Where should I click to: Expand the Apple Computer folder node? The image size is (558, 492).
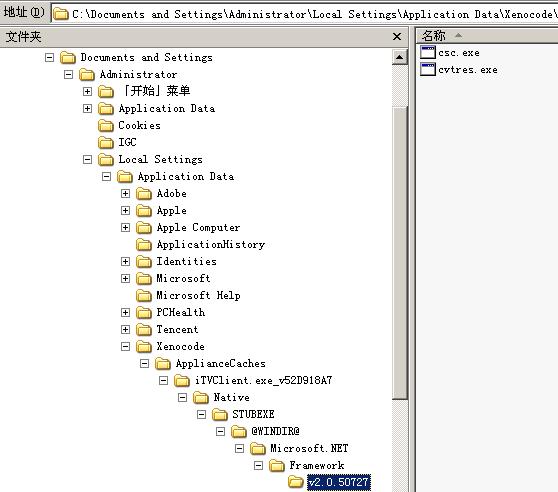pos(125,227)
